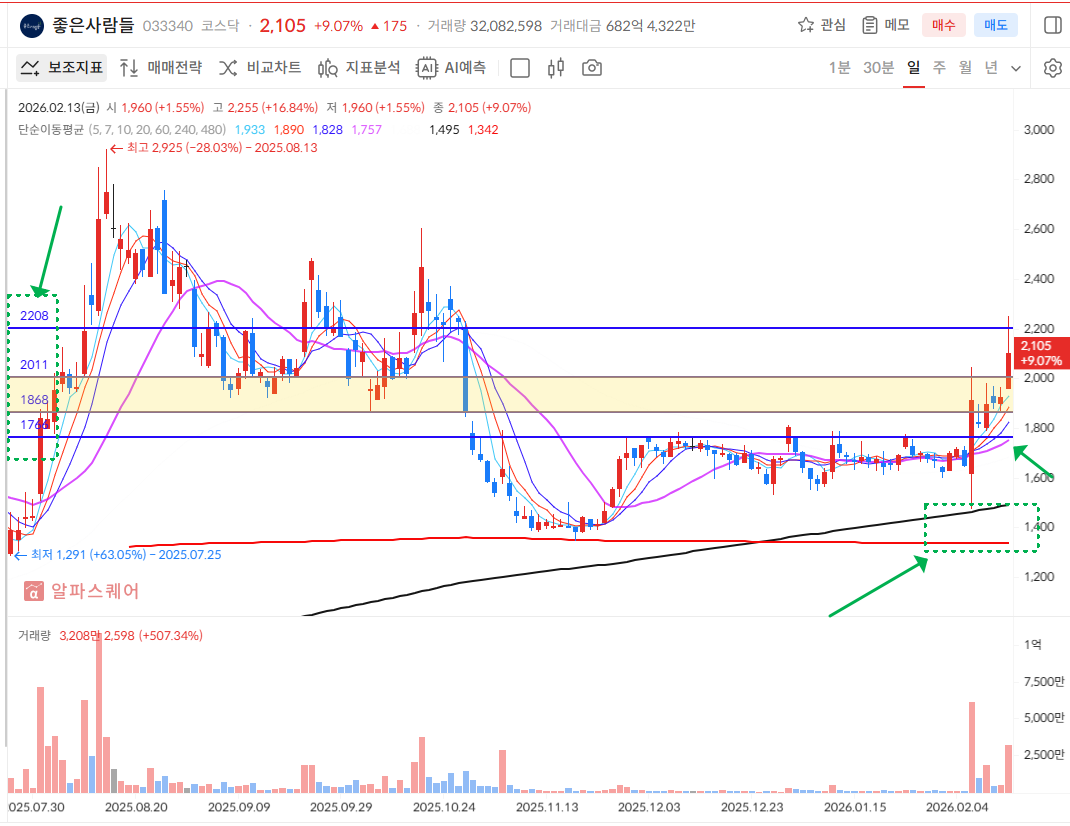Image resolution: width=1070 pixels, height=826 pixels.
Task: Toggle candlestick chart type icon
Action: (x=556, y=68)
